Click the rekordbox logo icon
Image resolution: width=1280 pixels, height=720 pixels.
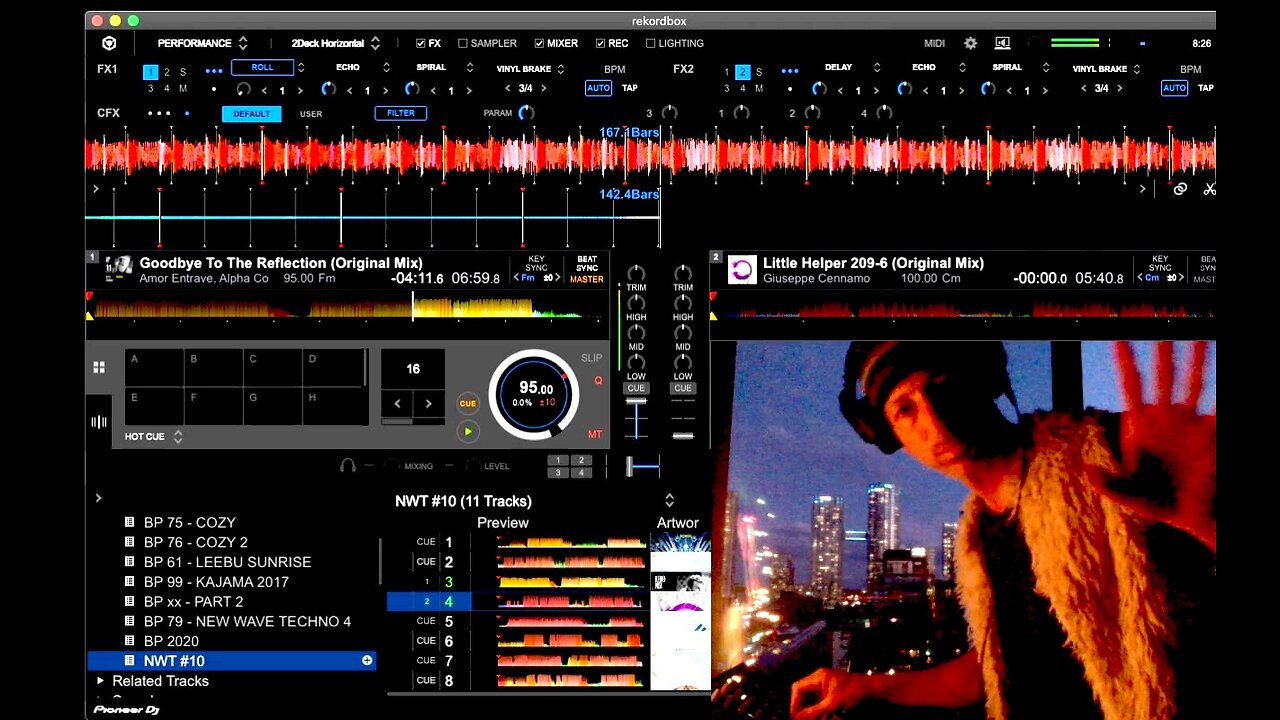point(109,43)
